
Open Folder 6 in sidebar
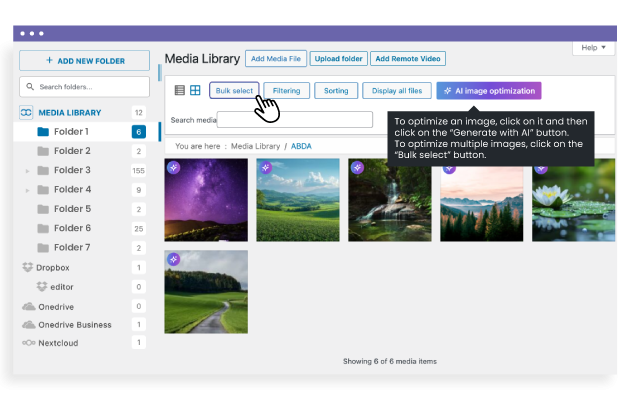point(71,228)
